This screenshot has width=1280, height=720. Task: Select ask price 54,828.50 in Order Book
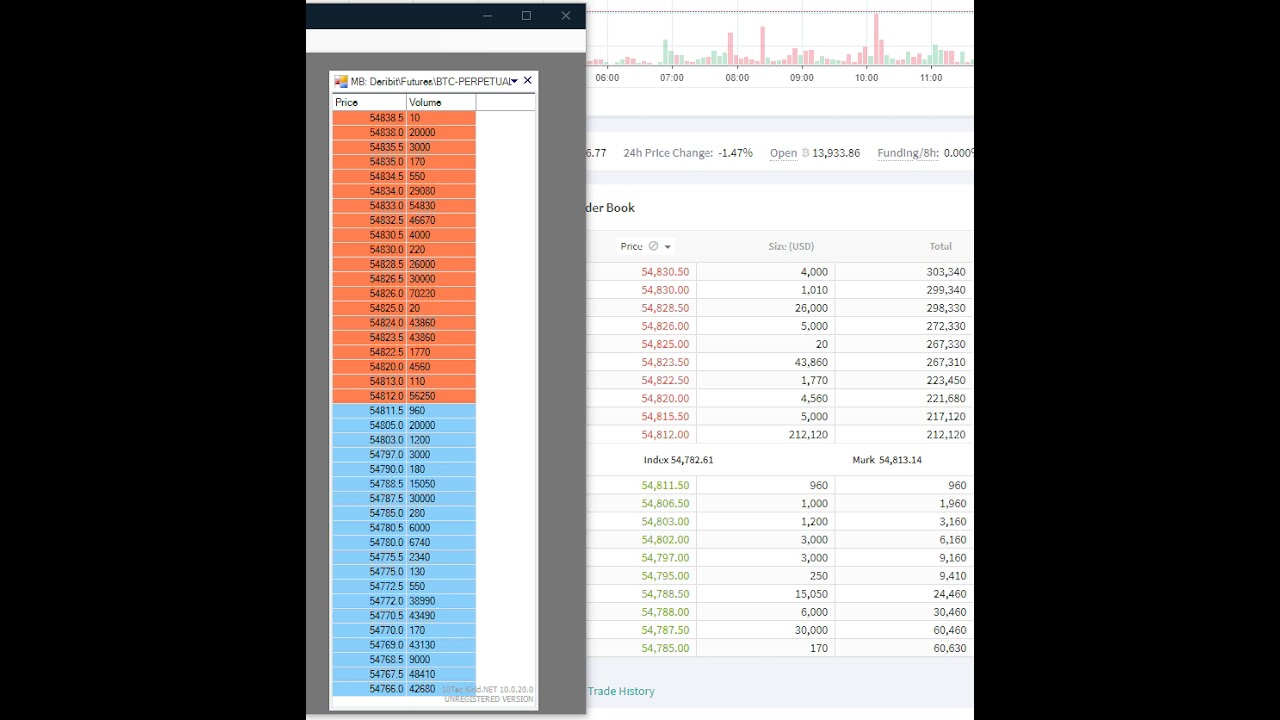click(665, 308)
